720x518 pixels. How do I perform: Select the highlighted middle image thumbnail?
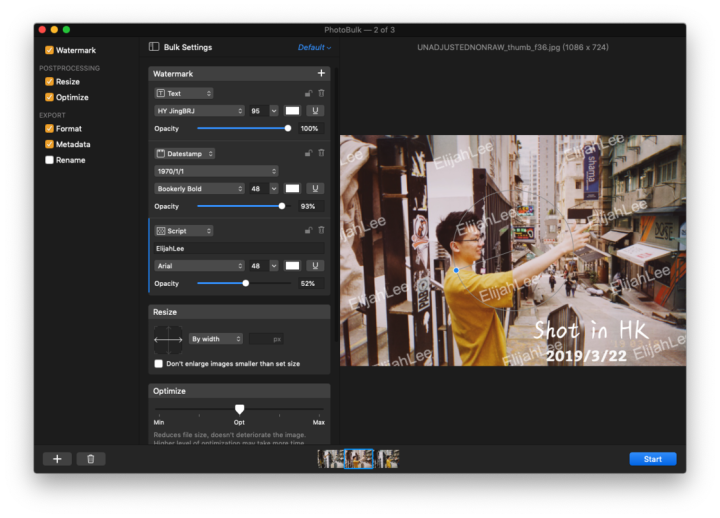pyautogui.click(x=359, y=459)
